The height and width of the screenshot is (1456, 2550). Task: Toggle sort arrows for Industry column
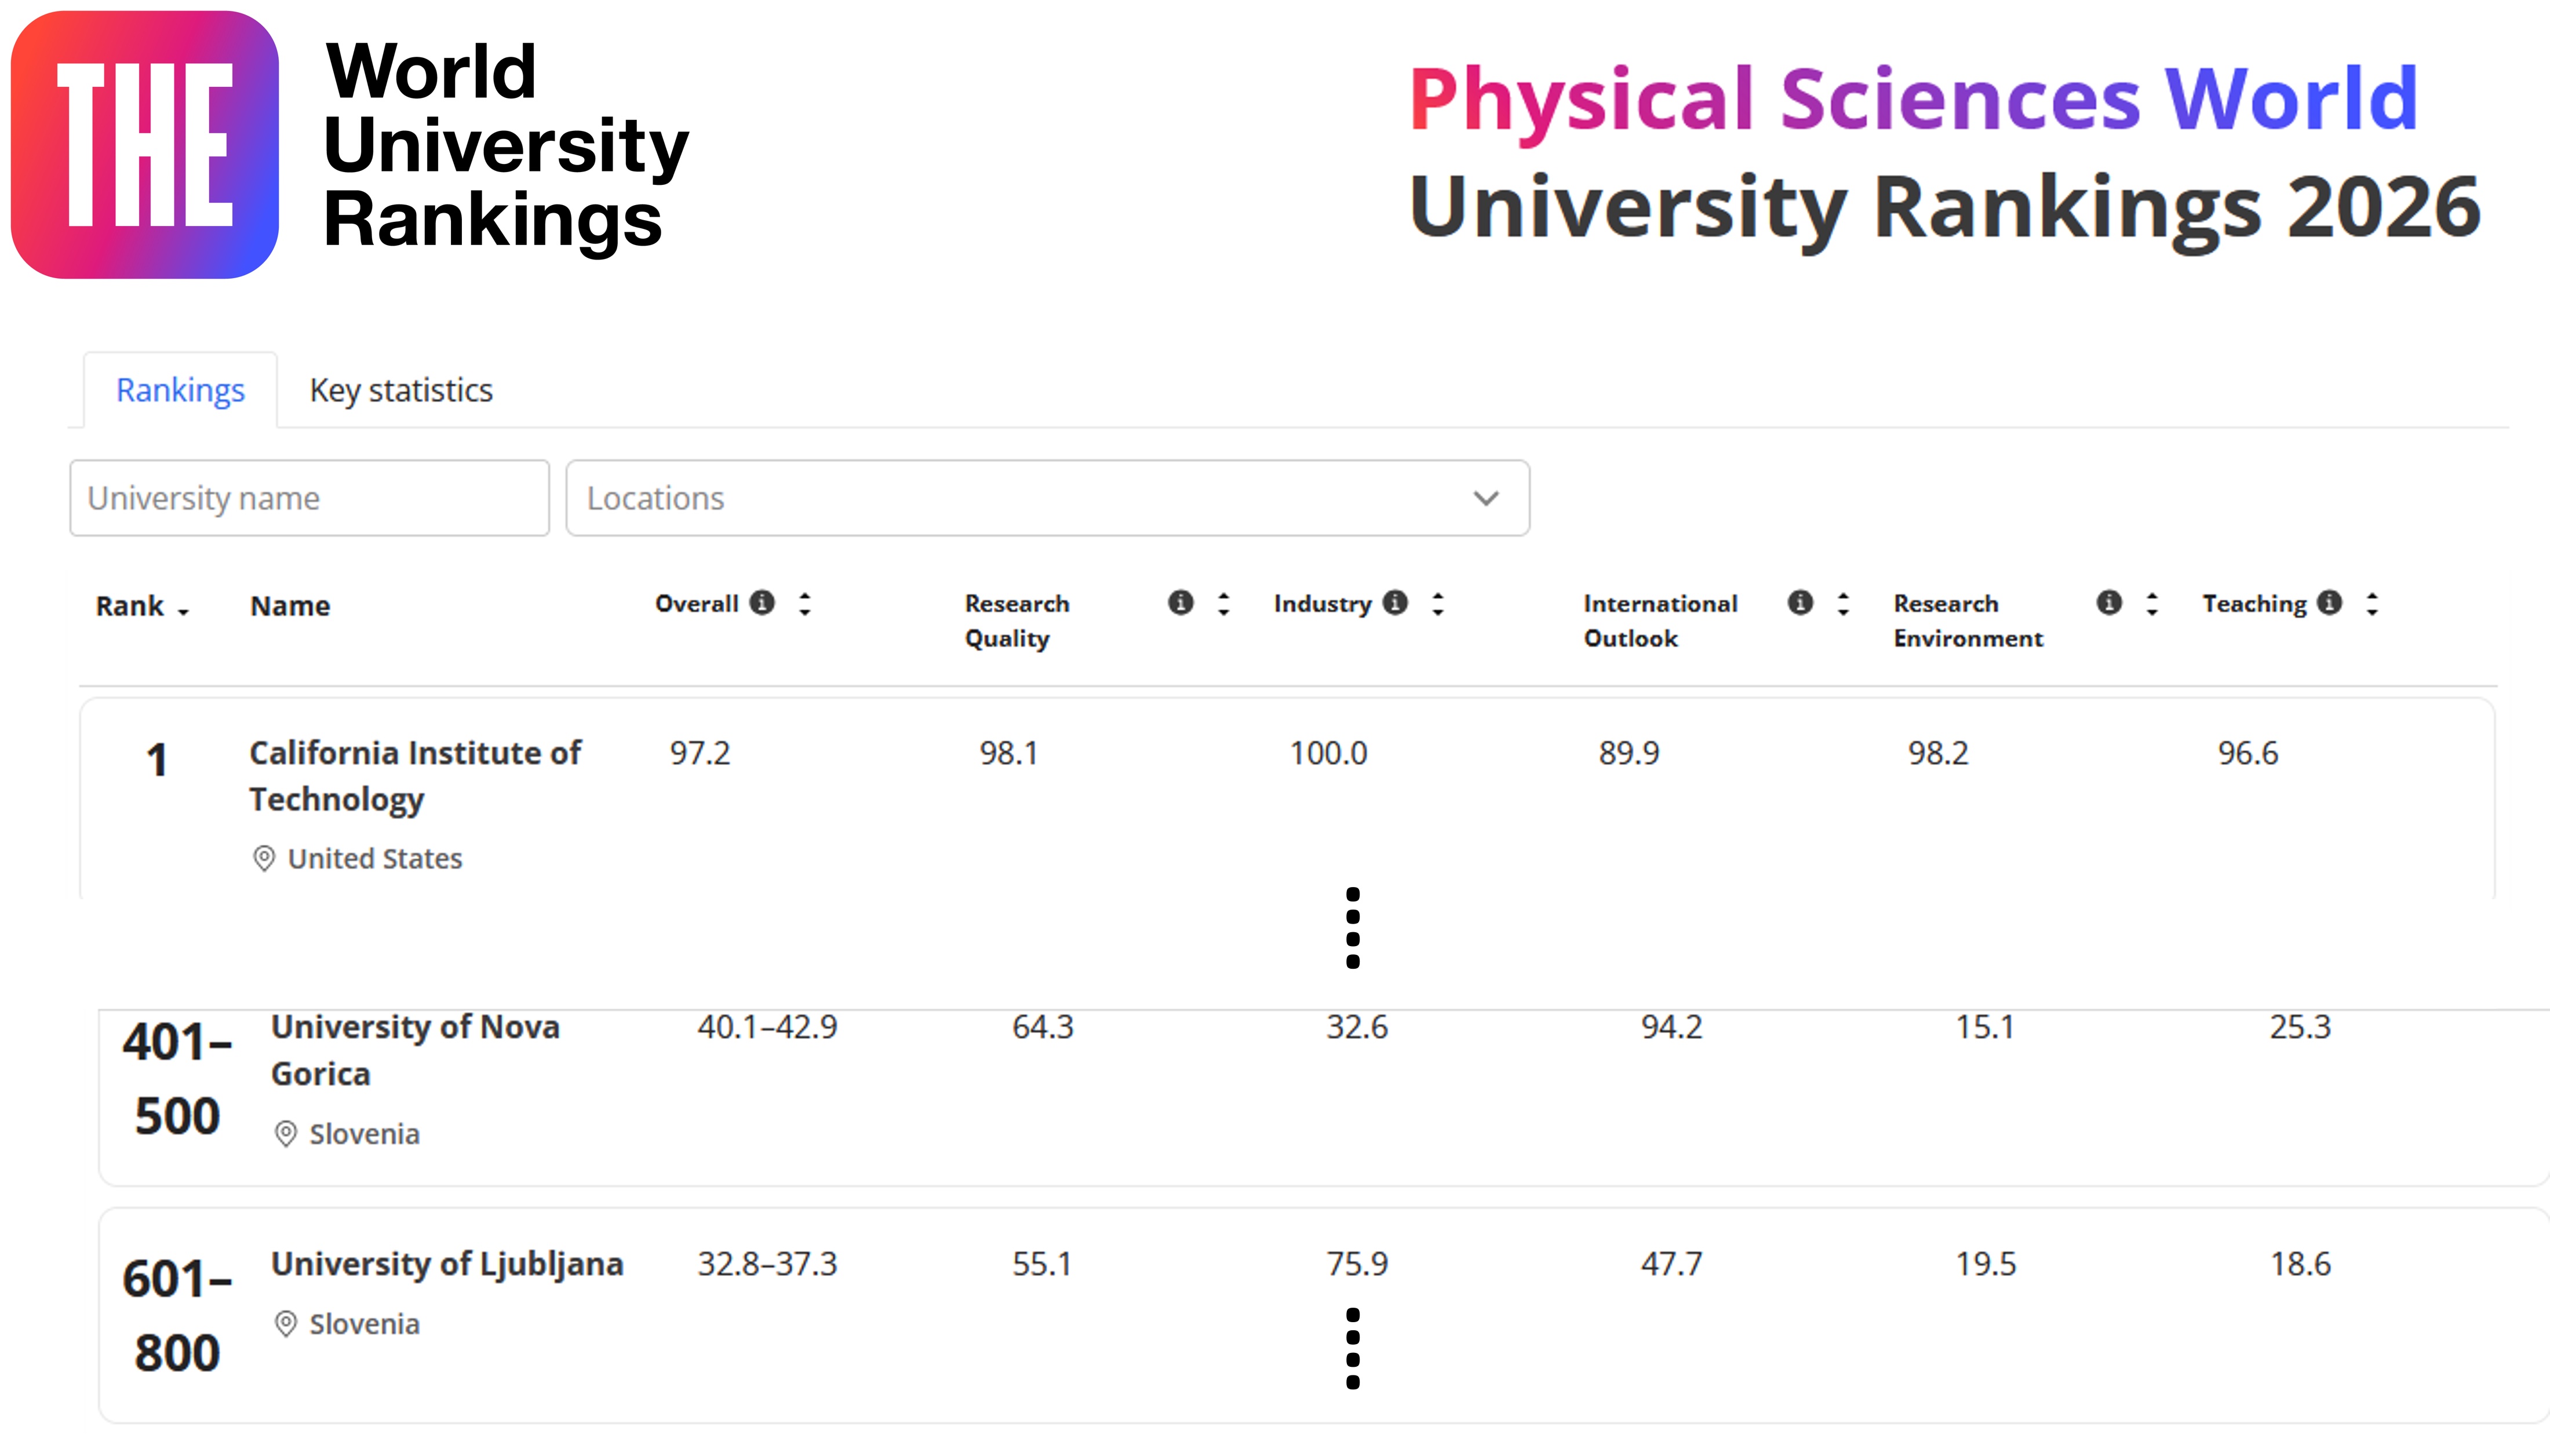[1438, 604]
